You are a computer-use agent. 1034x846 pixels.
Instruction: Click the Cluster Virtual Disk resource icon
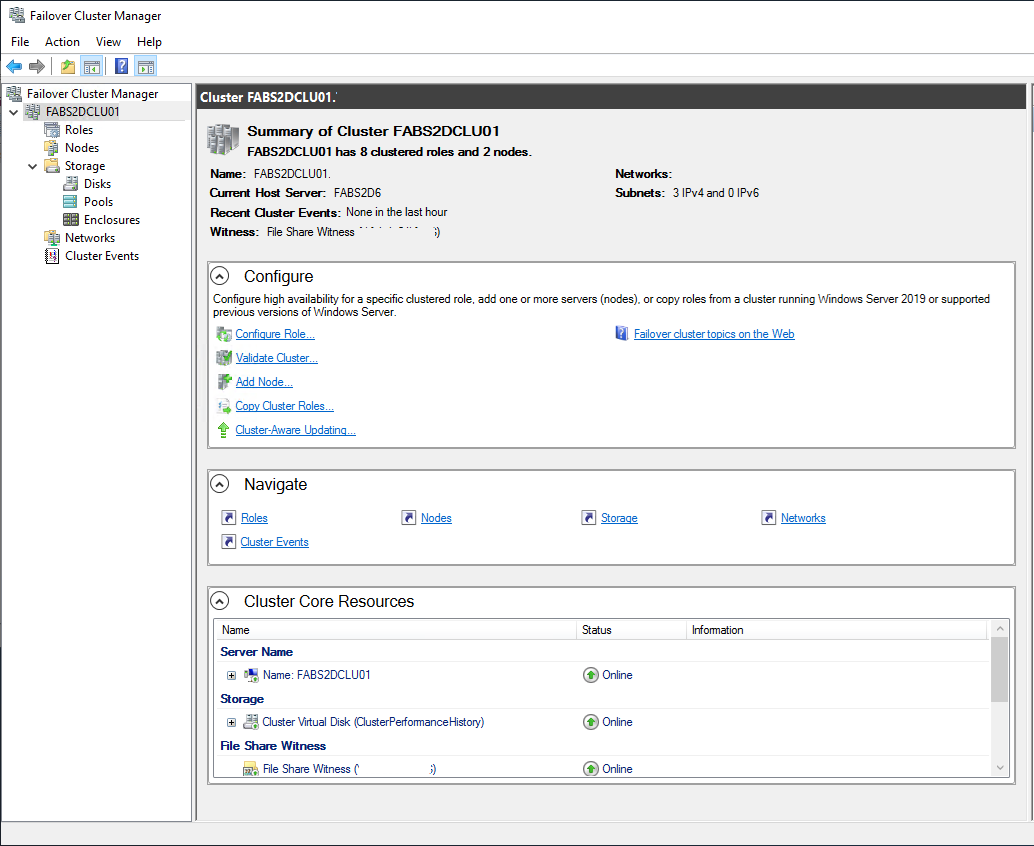[x=251, y=722]
